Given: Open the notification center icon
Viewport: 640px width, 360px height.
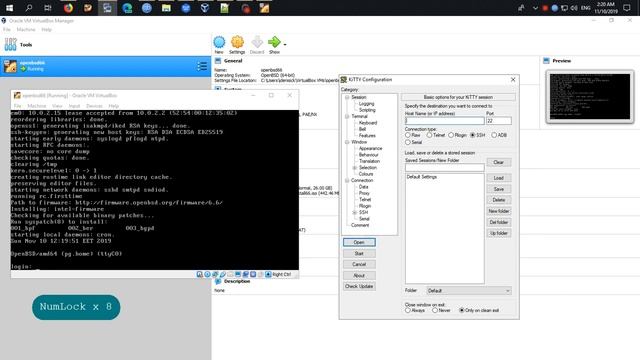Looking at the screenshot, I should pos(627,8).
